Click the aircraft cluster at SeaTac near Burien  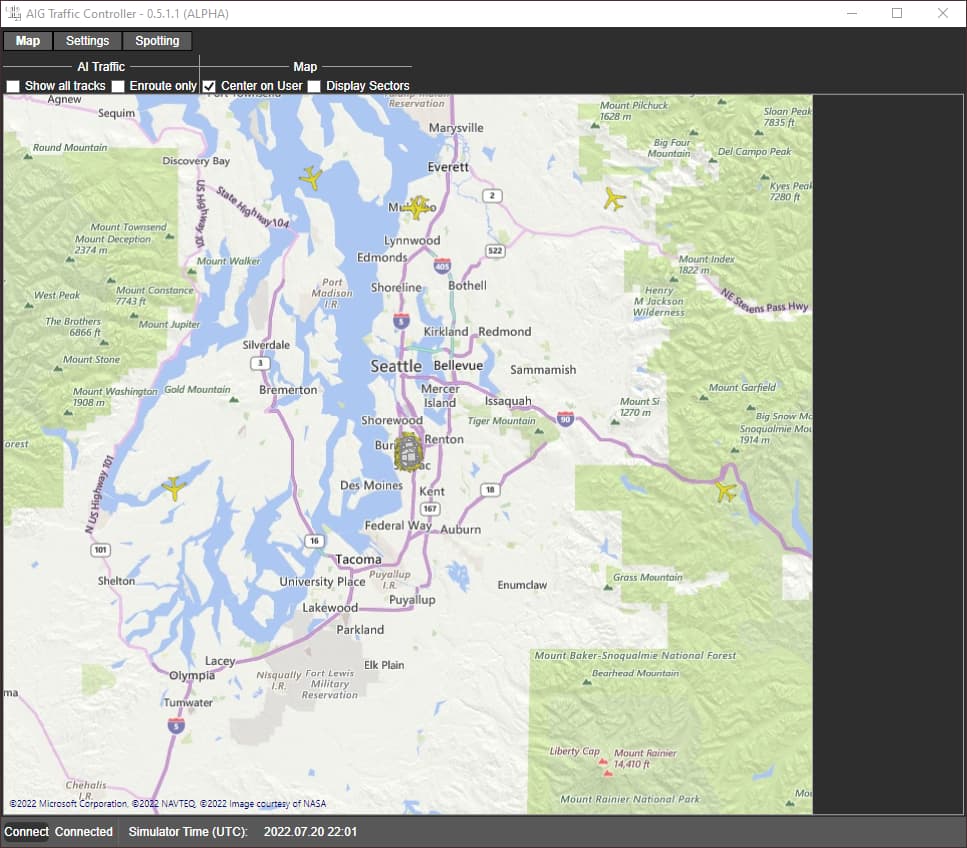409,452
